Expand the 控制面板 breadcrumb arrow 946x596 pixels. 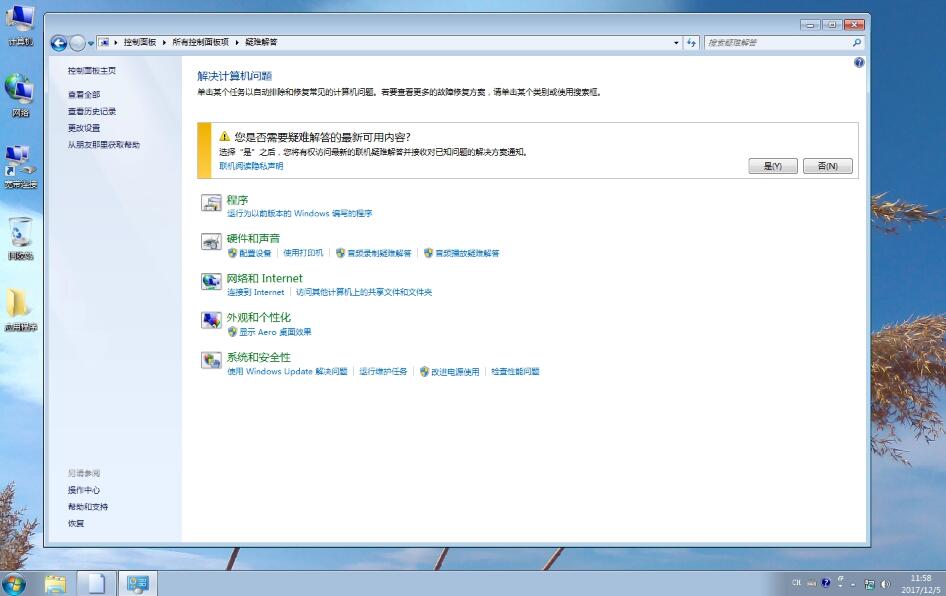coord(164,43)
